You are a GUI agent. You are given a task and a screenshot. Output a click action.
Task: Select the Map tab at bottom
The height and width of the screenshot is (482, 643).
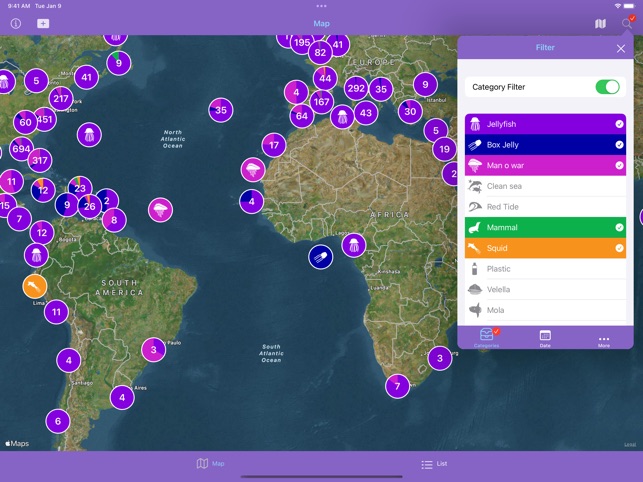(x=210, y=464)
